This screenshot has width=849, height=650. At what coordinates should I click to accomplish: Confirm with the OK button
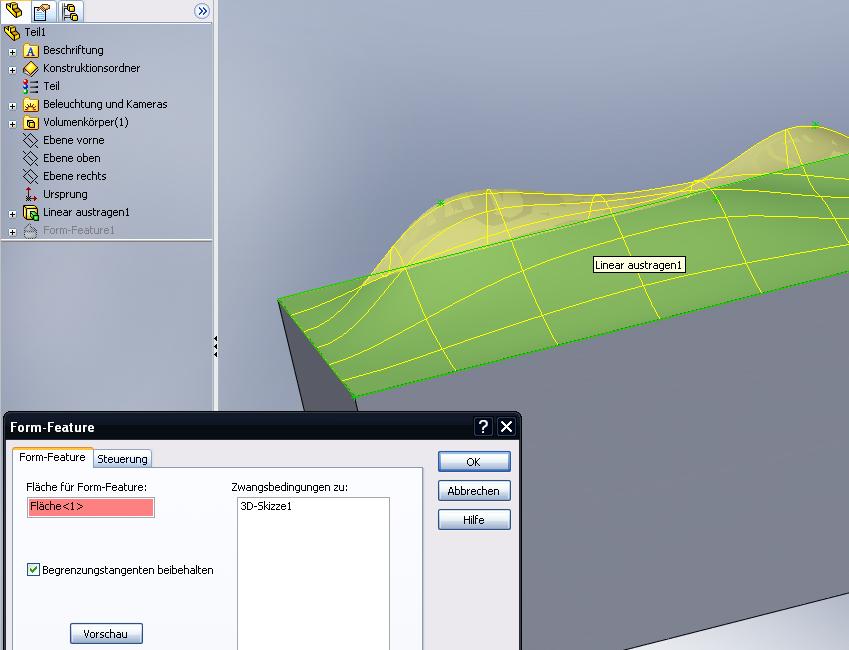click(474, 462)
